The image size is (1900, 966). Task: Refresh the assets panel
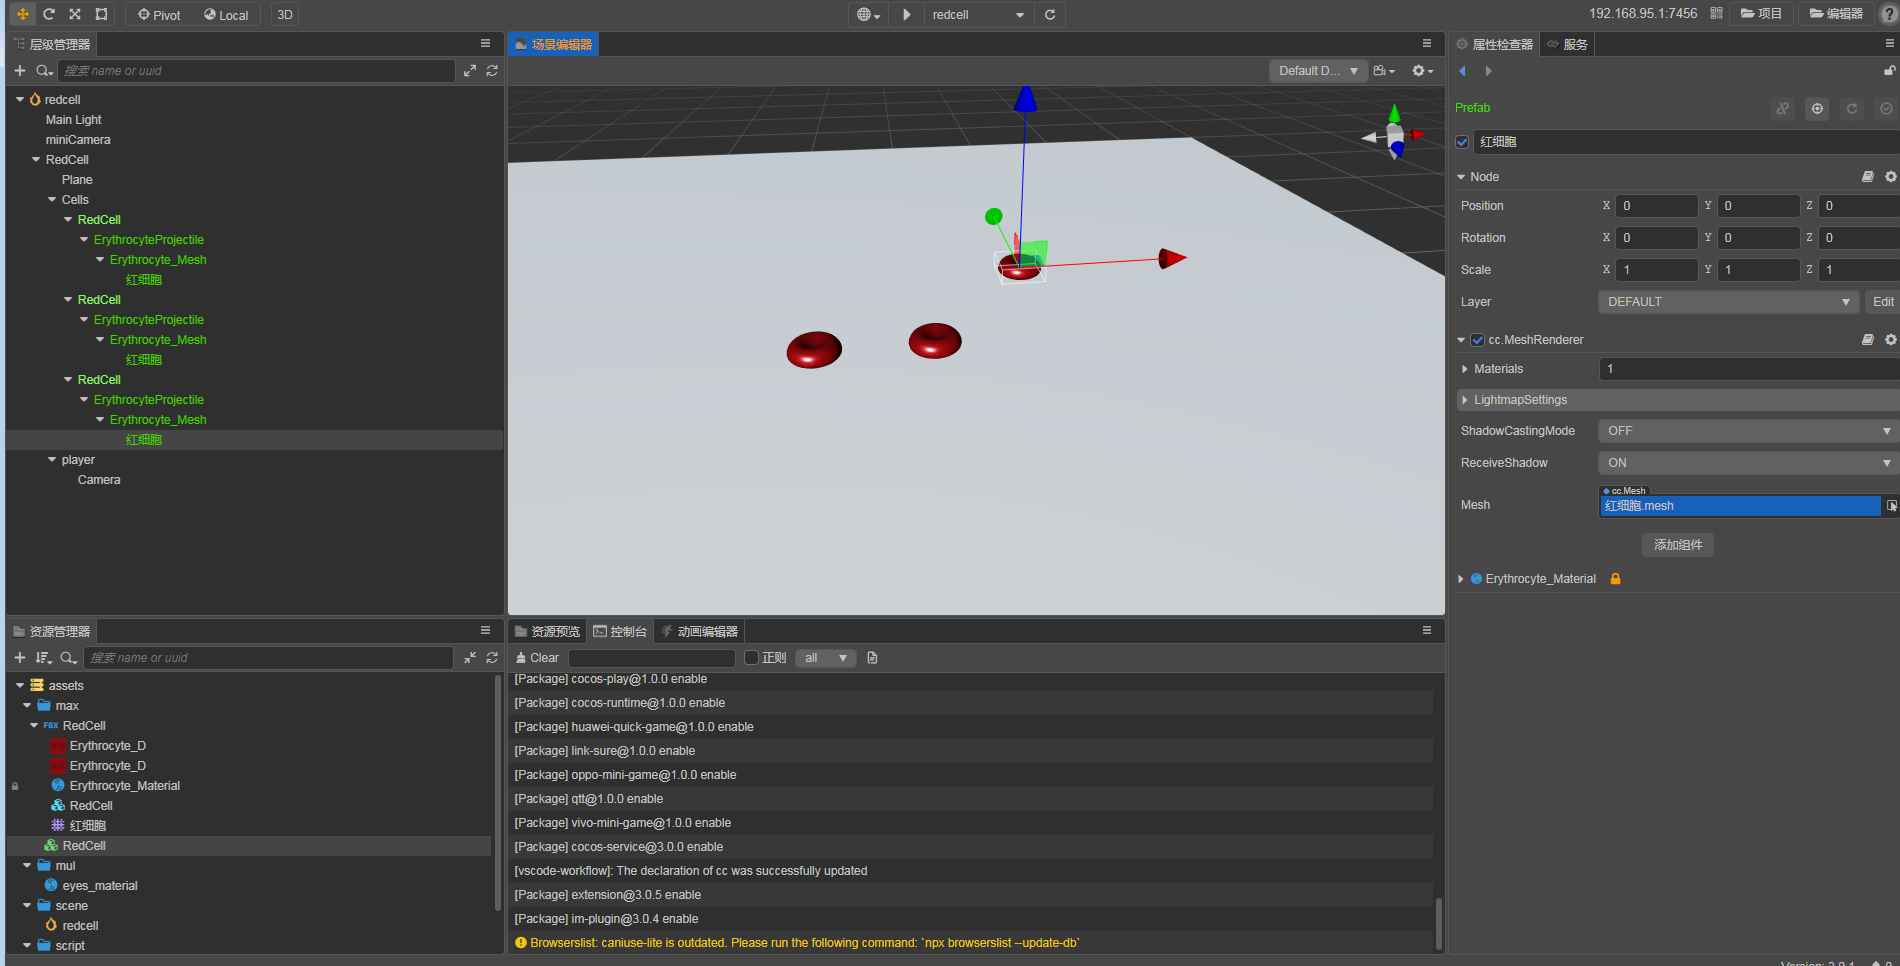[492, 658]
